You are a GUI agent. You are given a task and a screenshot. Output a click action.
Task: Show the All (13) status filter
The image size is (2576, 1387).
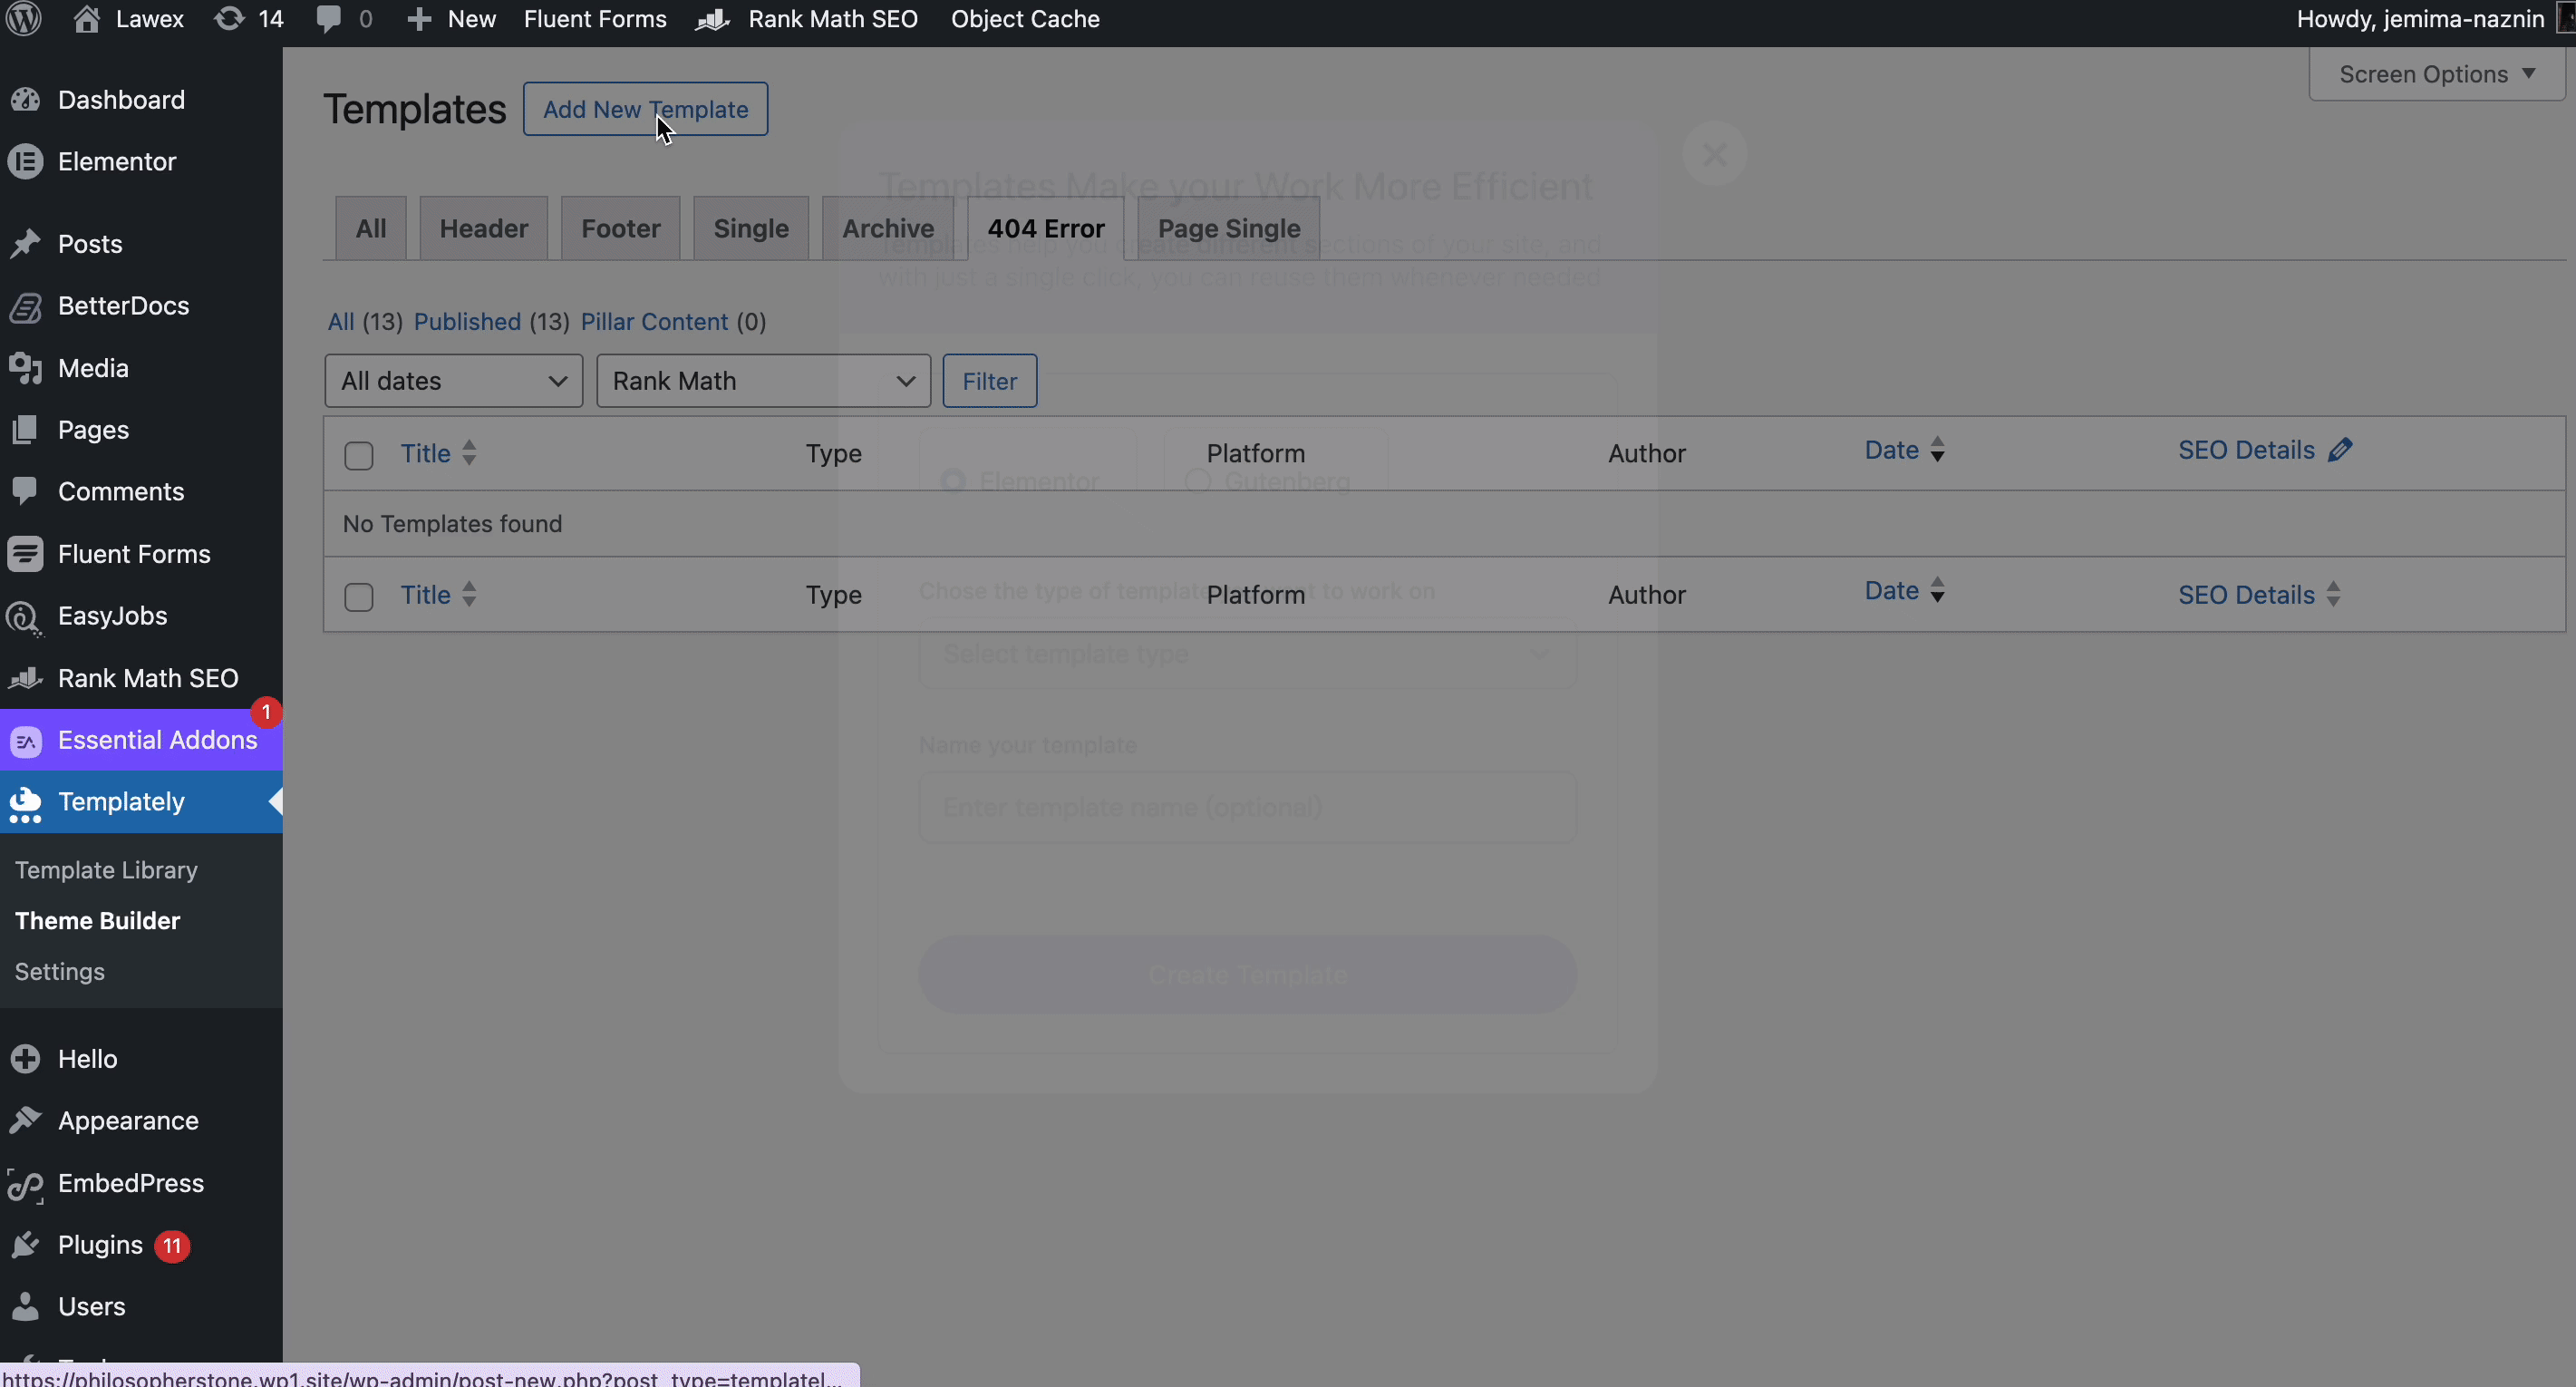point(365,322)
